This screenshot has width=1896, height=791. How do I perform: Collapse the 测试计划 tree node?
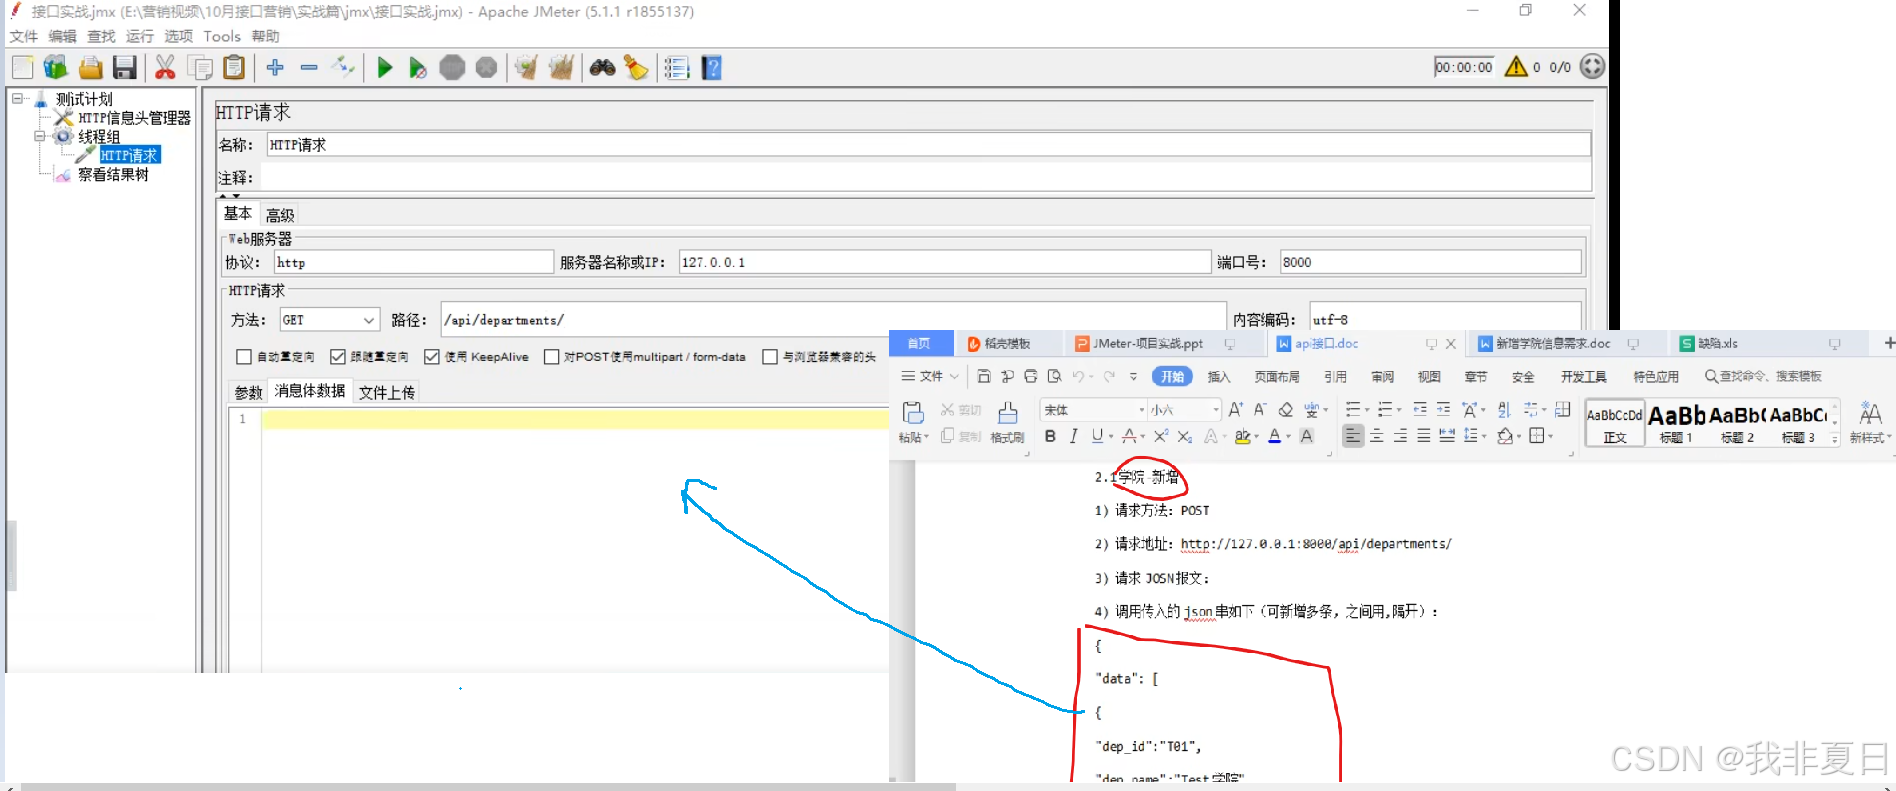tap(18, 99)
